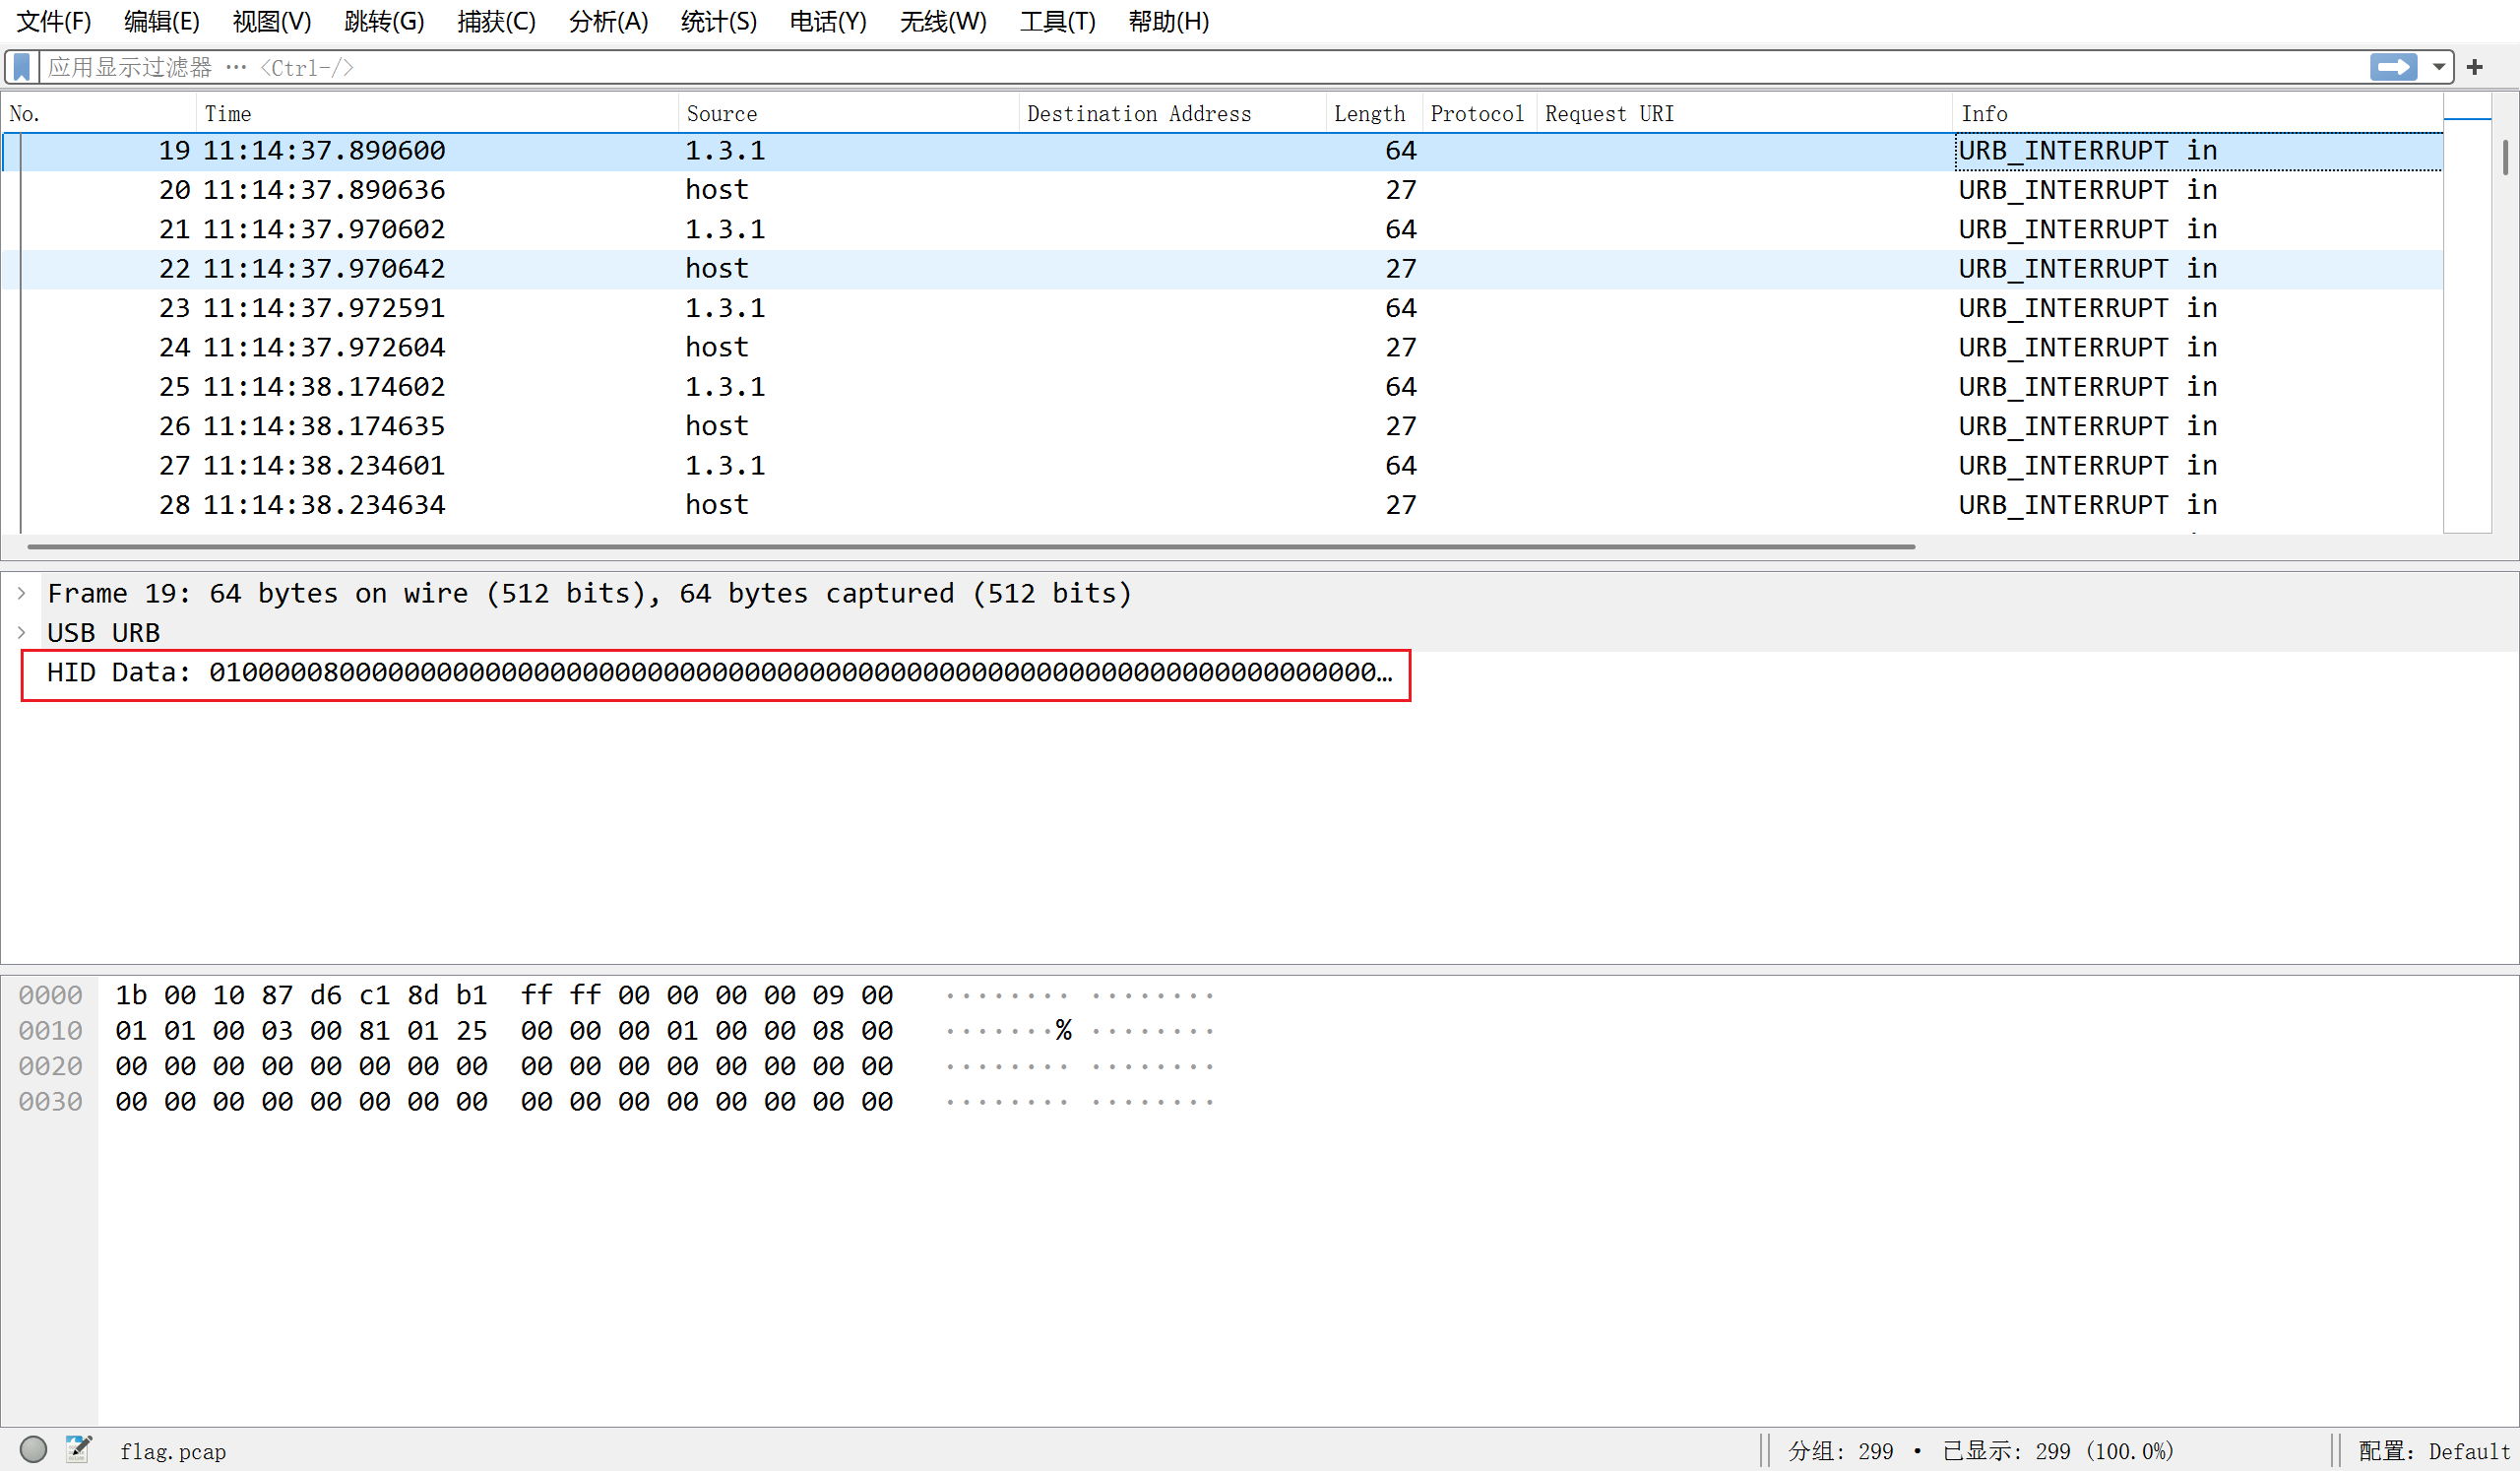Click the Info column header

(1984, 114)
